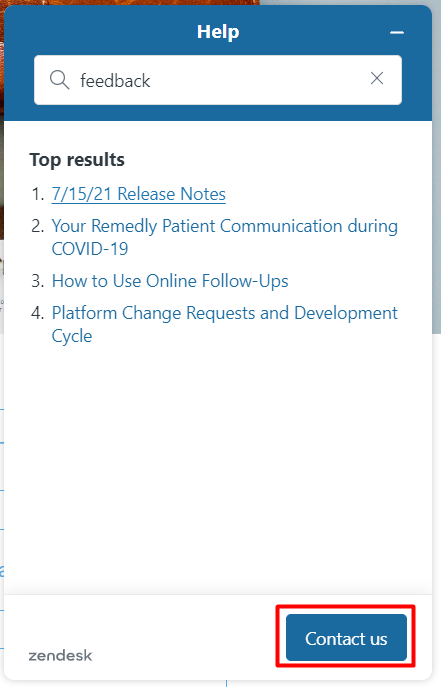Focus the search field containing feedback

[x=218, y=80]
